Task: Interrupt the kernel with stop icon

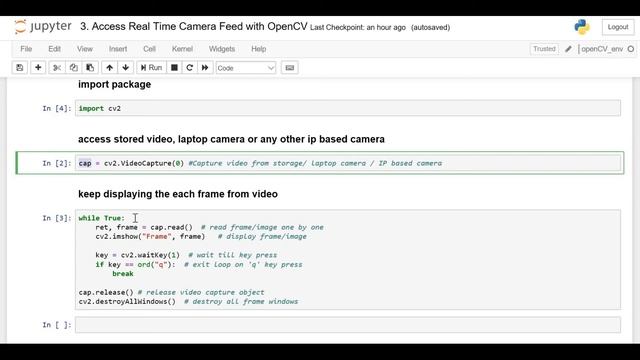Action: point(174,68)
